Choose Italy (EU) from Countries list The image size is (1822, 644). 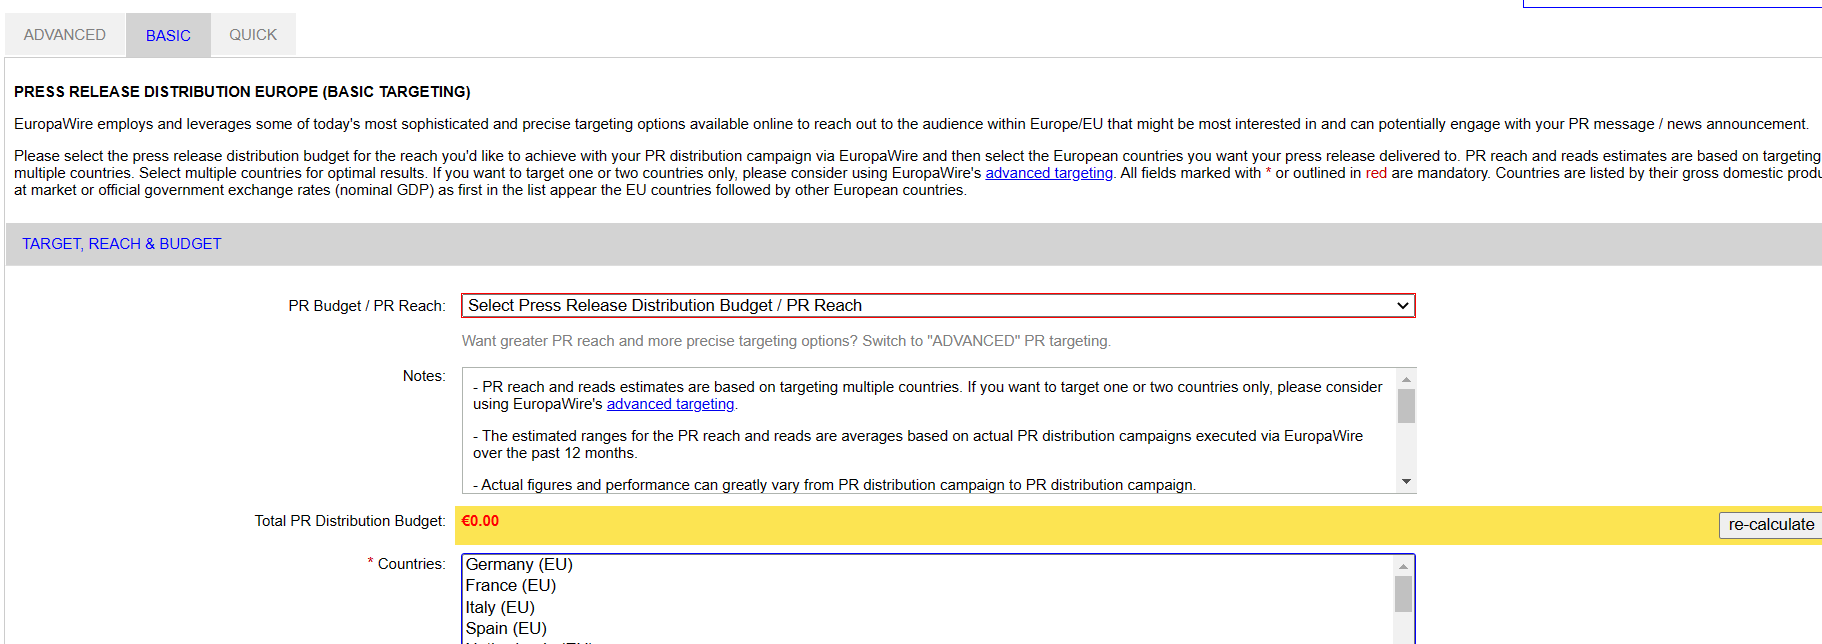(500, 608)
